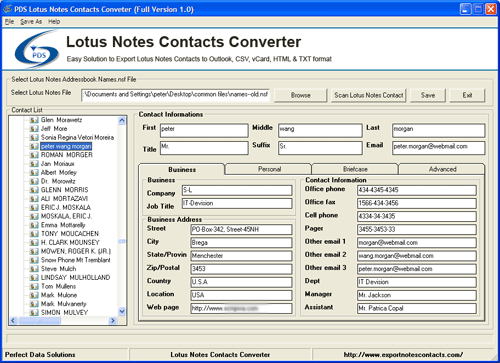Click contact icon beside Snow Phone Mt Tremblant
This screenshot has width=500, height=363.
(34, 260)
